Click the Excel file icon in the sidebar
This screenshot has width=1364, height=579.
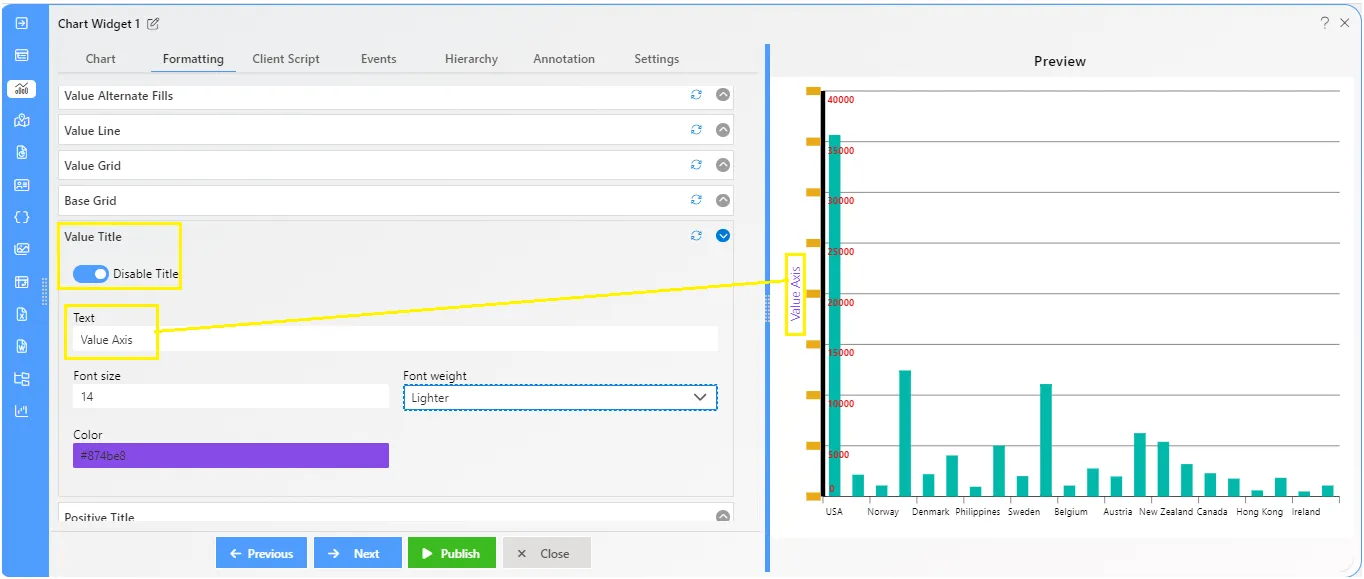pos(22,314)
